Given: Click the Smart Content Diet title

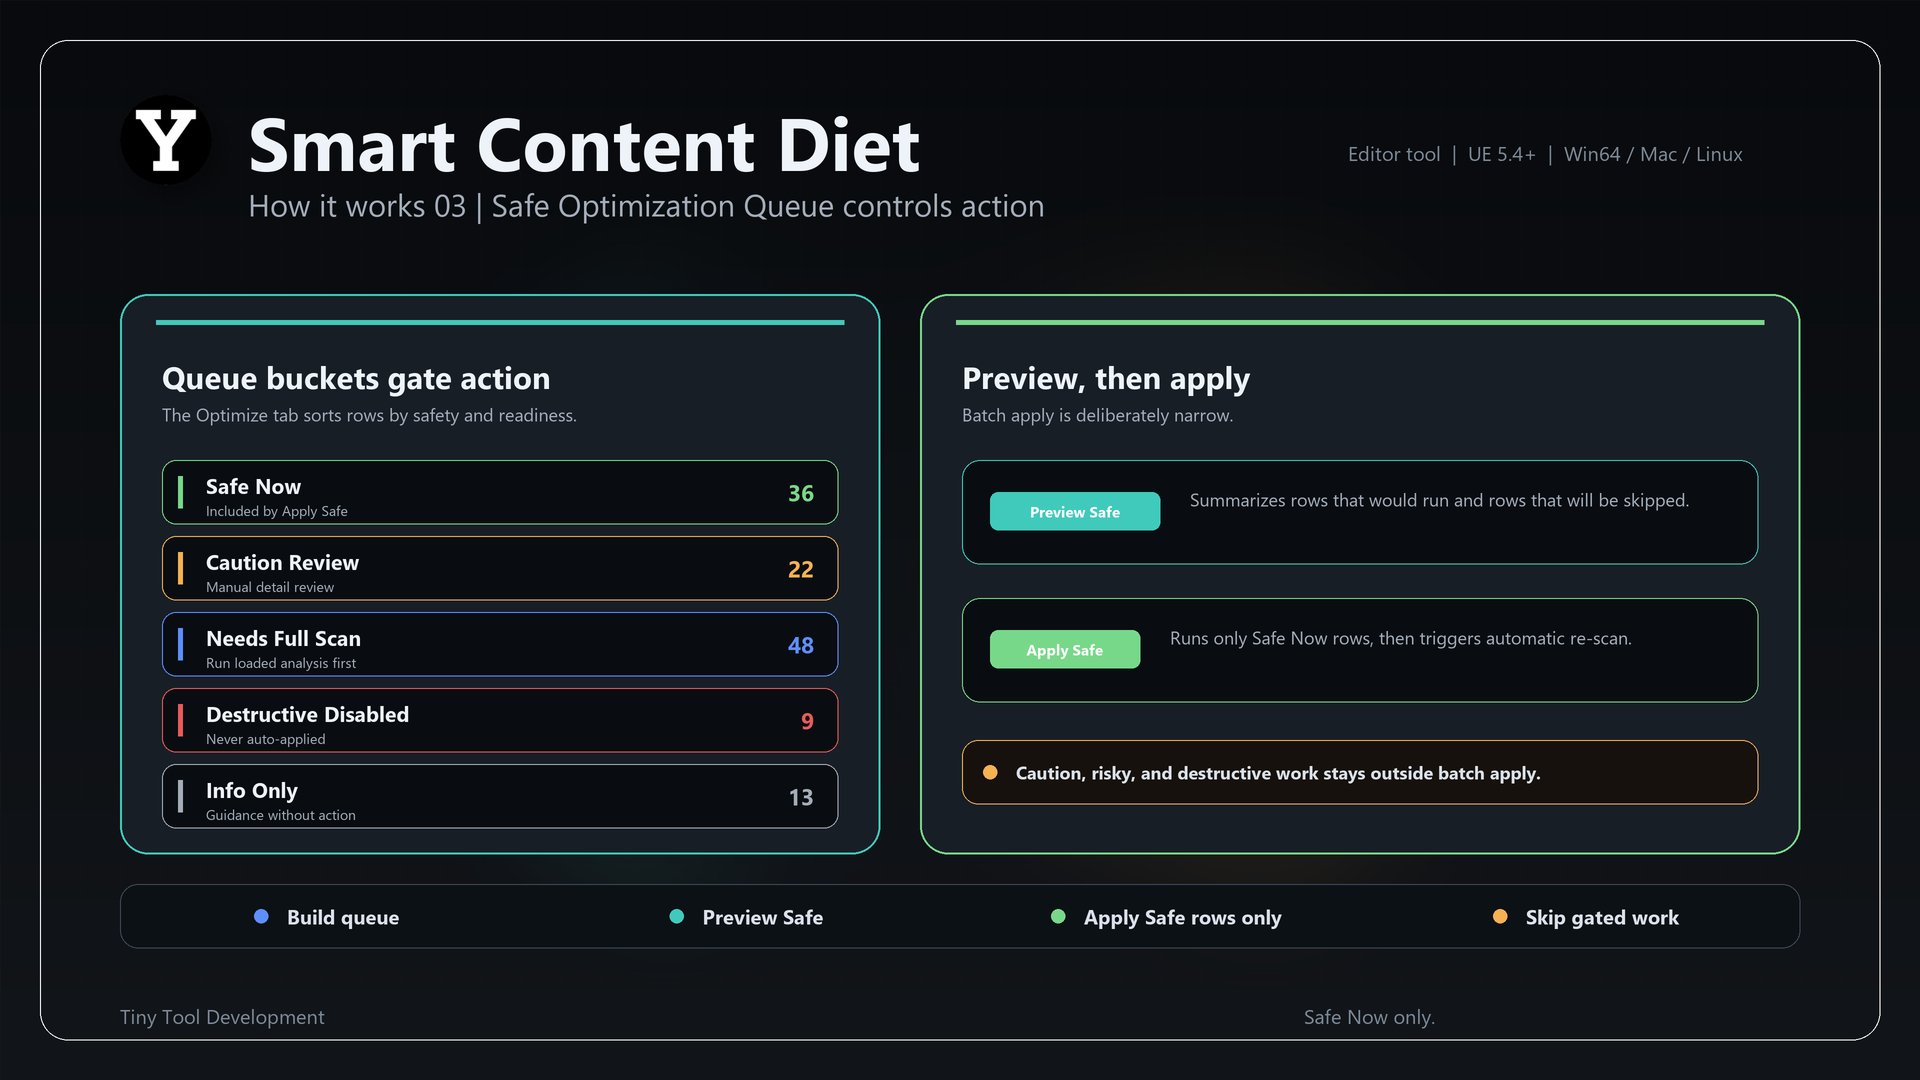Looking at the screenshot, I should 584,146.
